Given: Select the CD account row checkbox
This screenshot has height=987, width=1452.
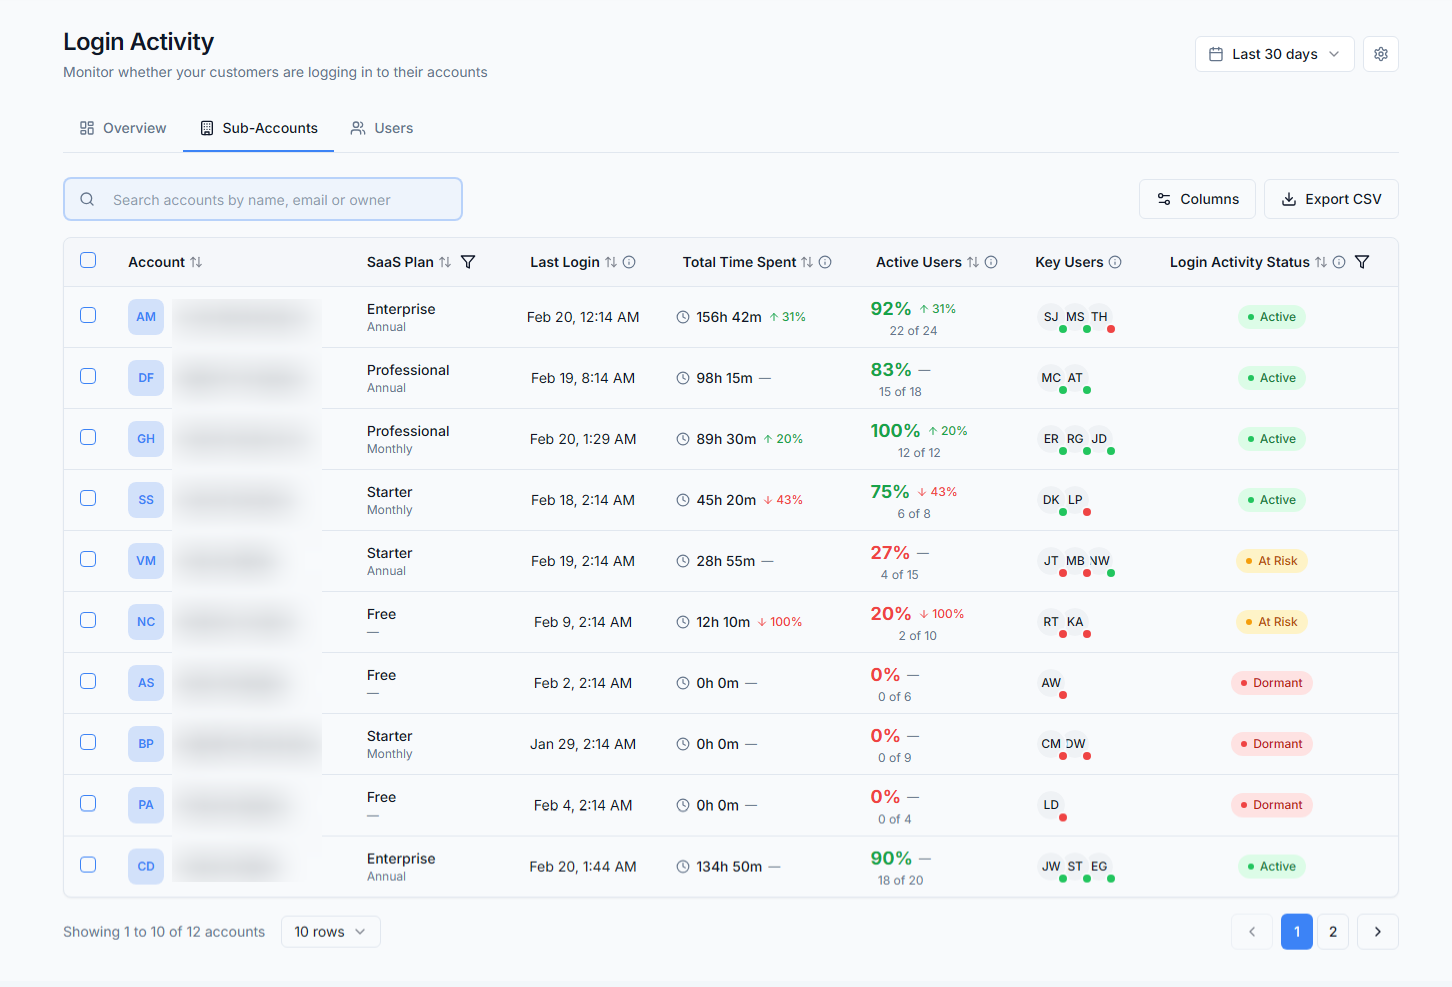Looking at the screenshot, I should point(88,864).
